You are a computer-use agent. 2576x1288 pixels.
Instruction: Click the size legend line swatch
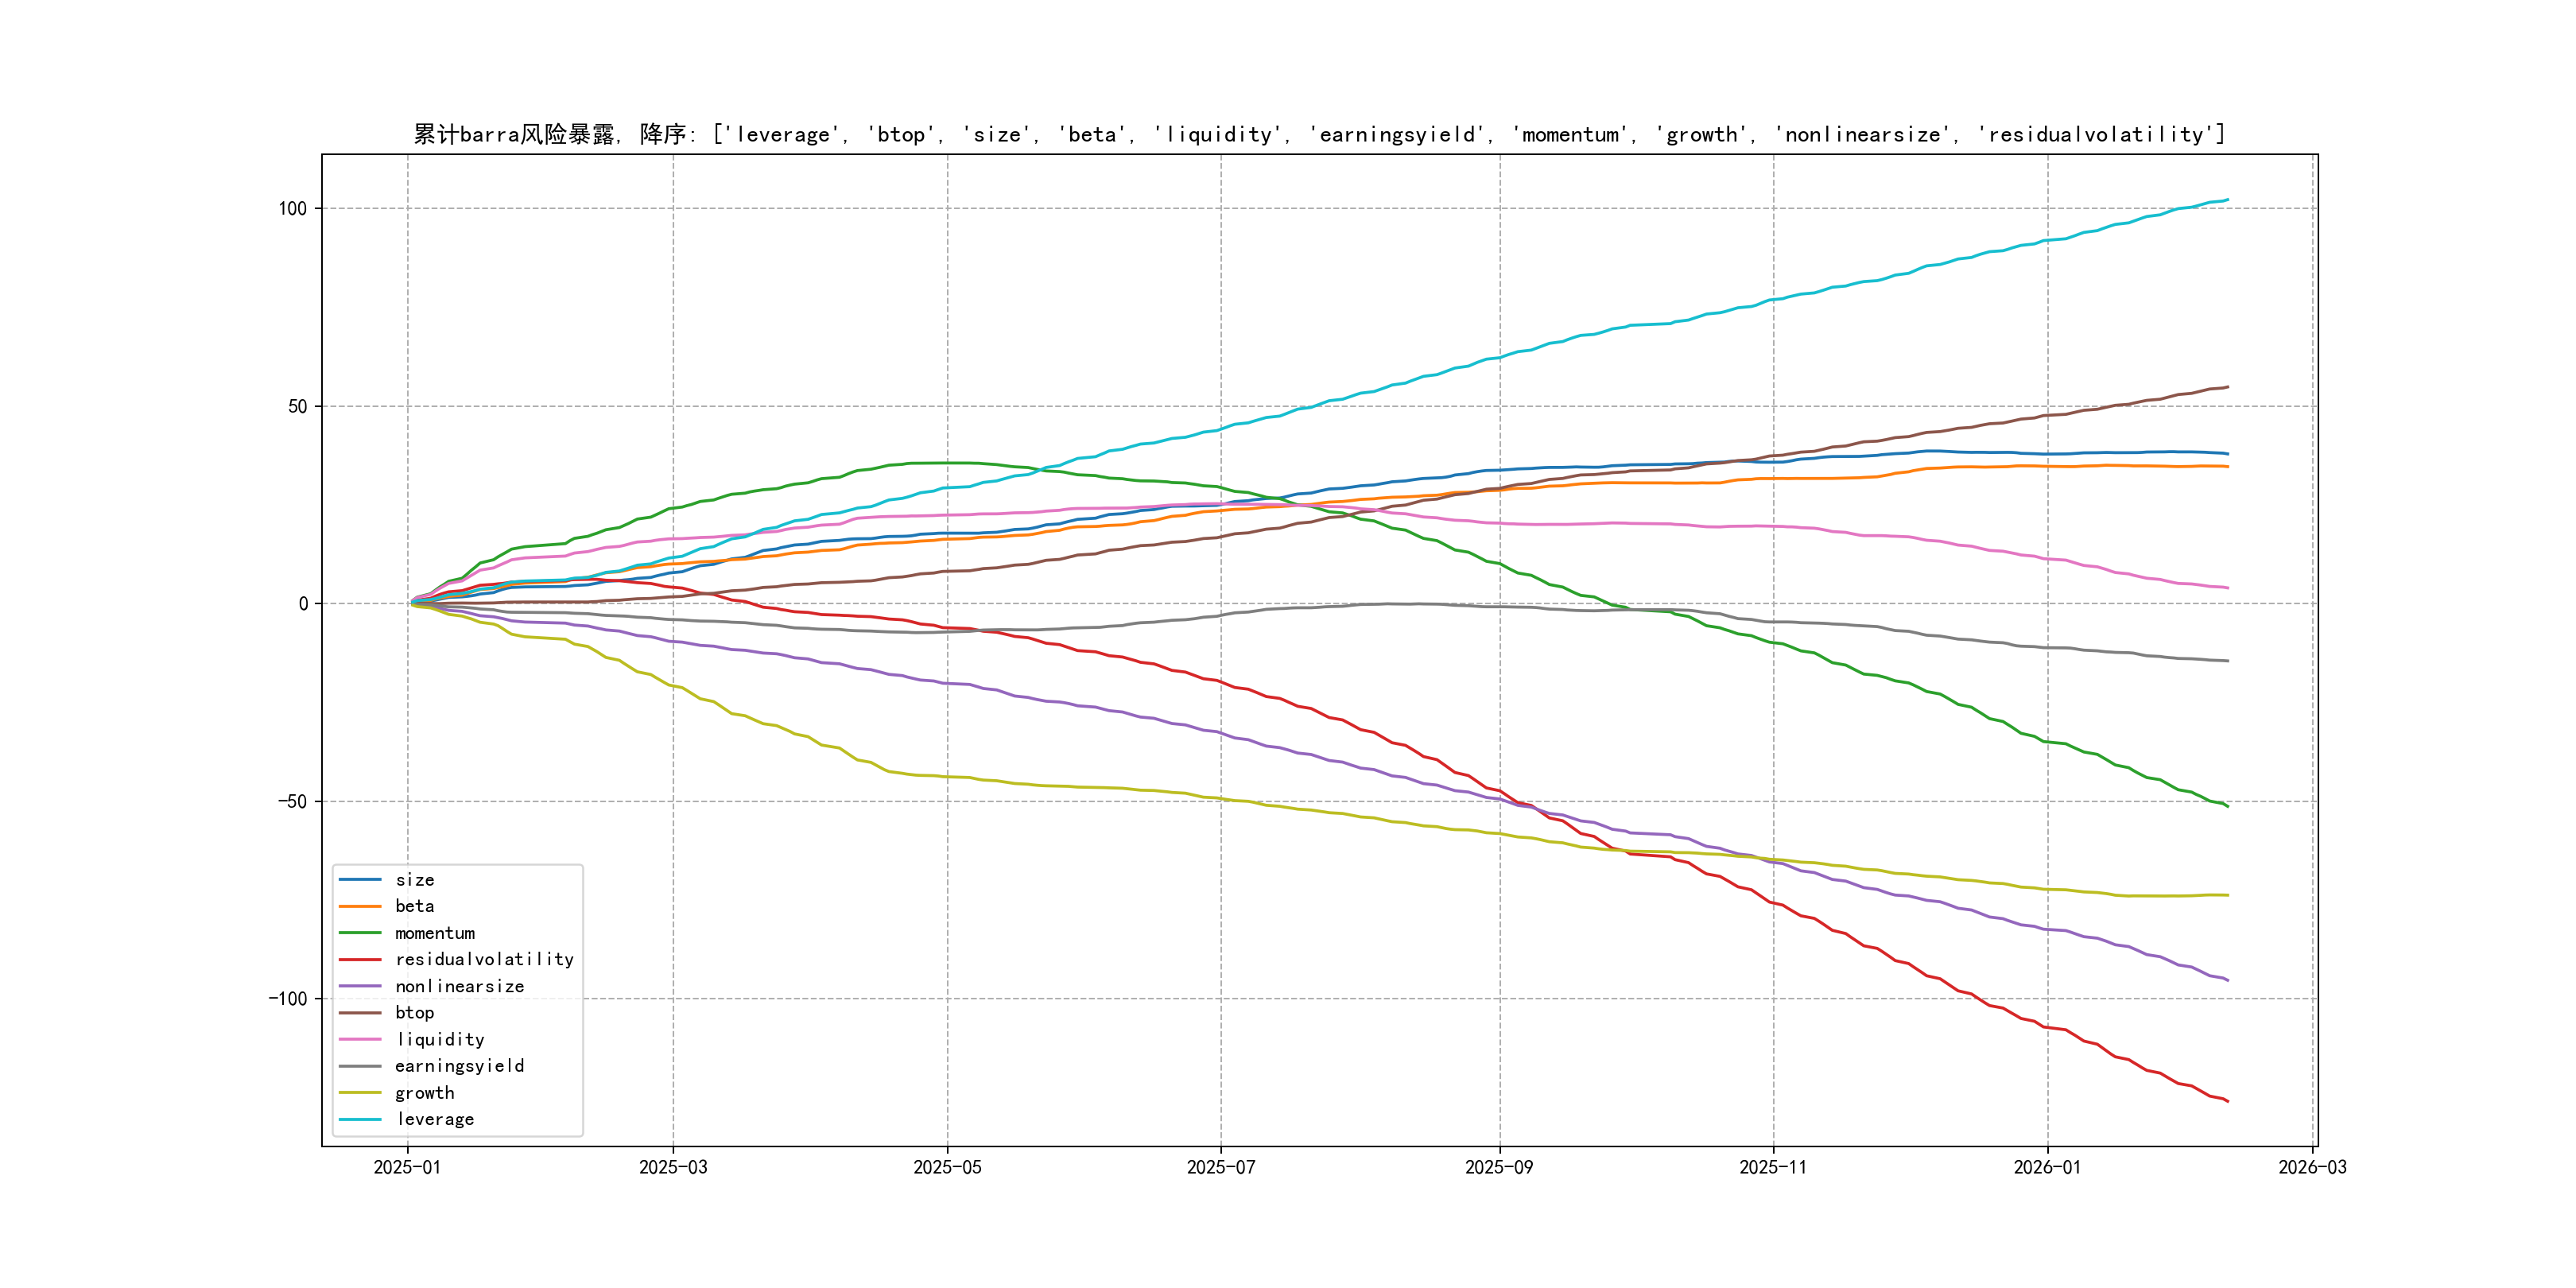coord(360,880)
